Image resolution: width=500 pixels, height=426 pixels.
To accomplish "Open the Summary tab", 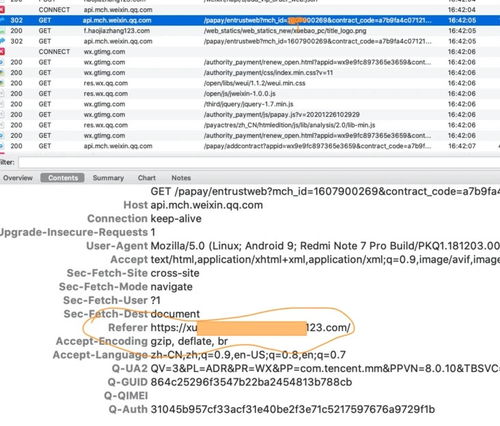I will [108, 178].
